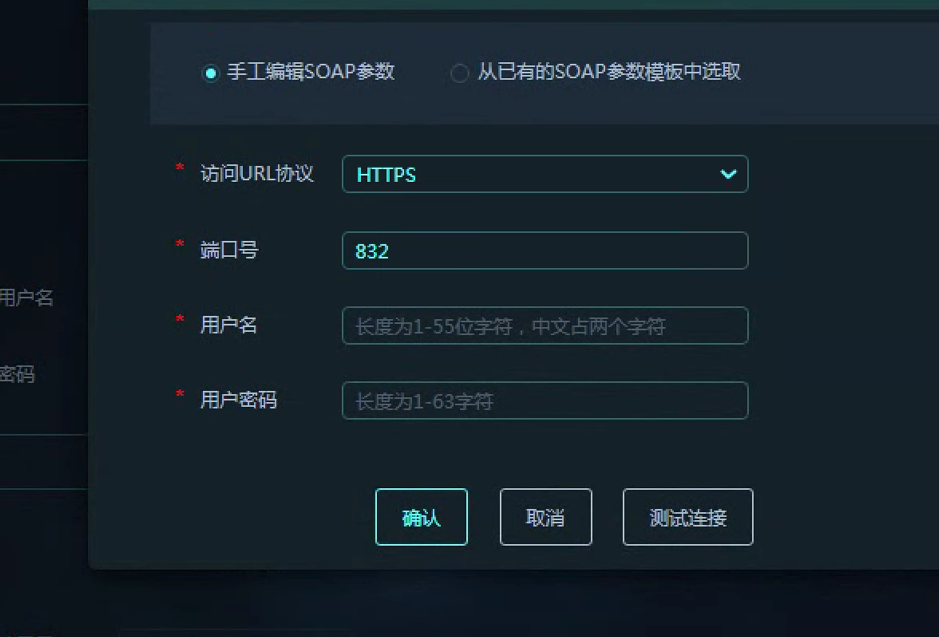
Task: Click the red asterisk beside 端口号
Action: [180, 245]
